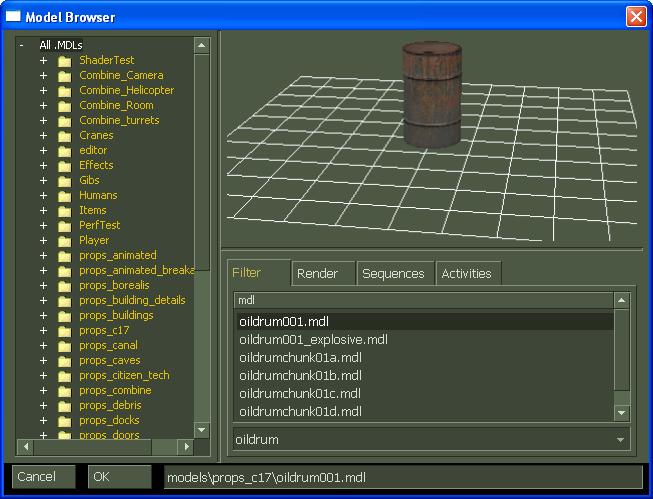653x499 pixels.
Task: Expand the Humans tree node
Action: pos(43,195)
